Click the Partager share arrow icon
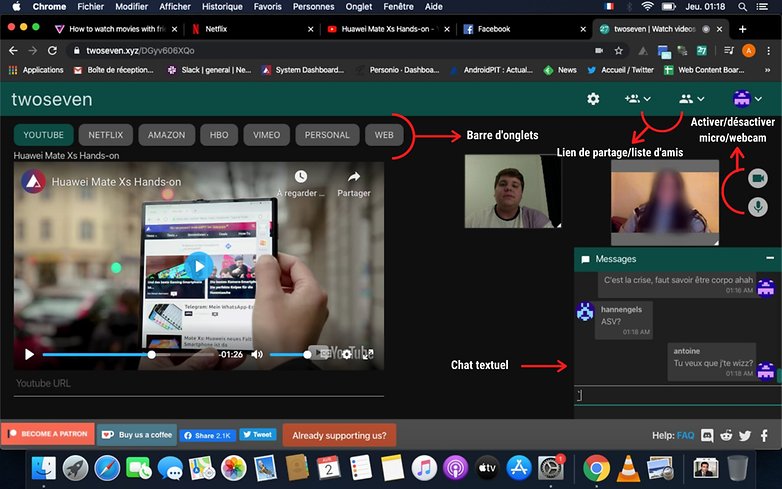 click(x=354, y=176)
